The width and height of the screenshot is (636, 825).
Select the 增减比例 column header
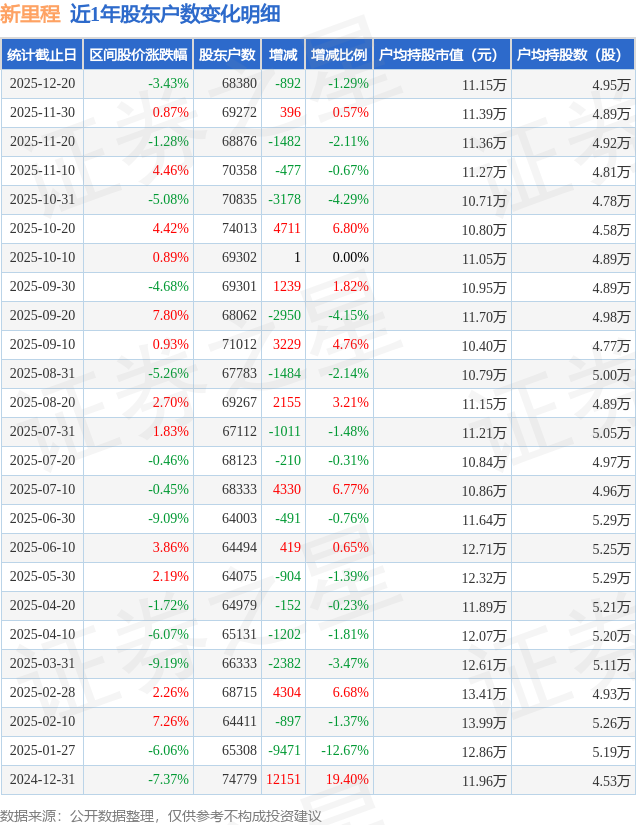tap(338, 55)
